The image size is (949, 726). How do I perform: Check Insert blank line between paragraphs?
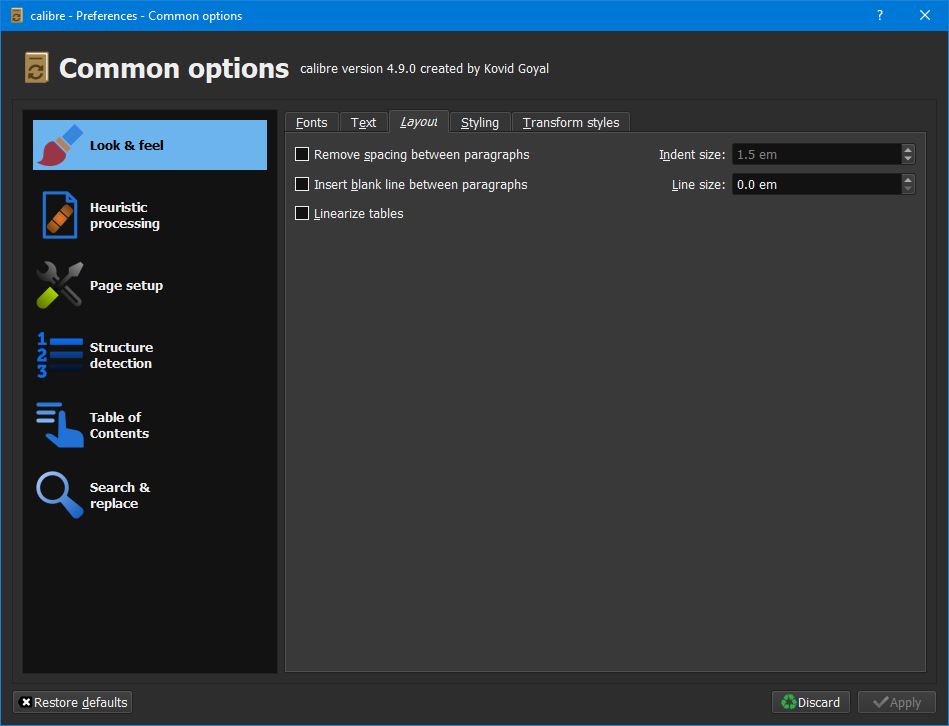pyautogui.click(x=302, y=184)
